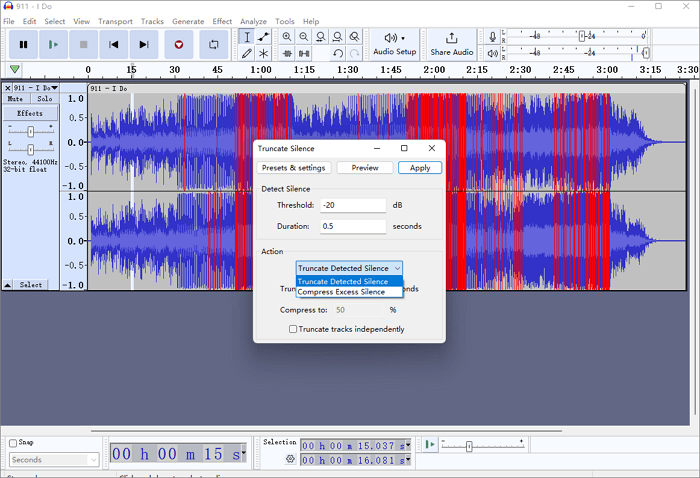Toggle the Snap checkbox

point(13,443)
